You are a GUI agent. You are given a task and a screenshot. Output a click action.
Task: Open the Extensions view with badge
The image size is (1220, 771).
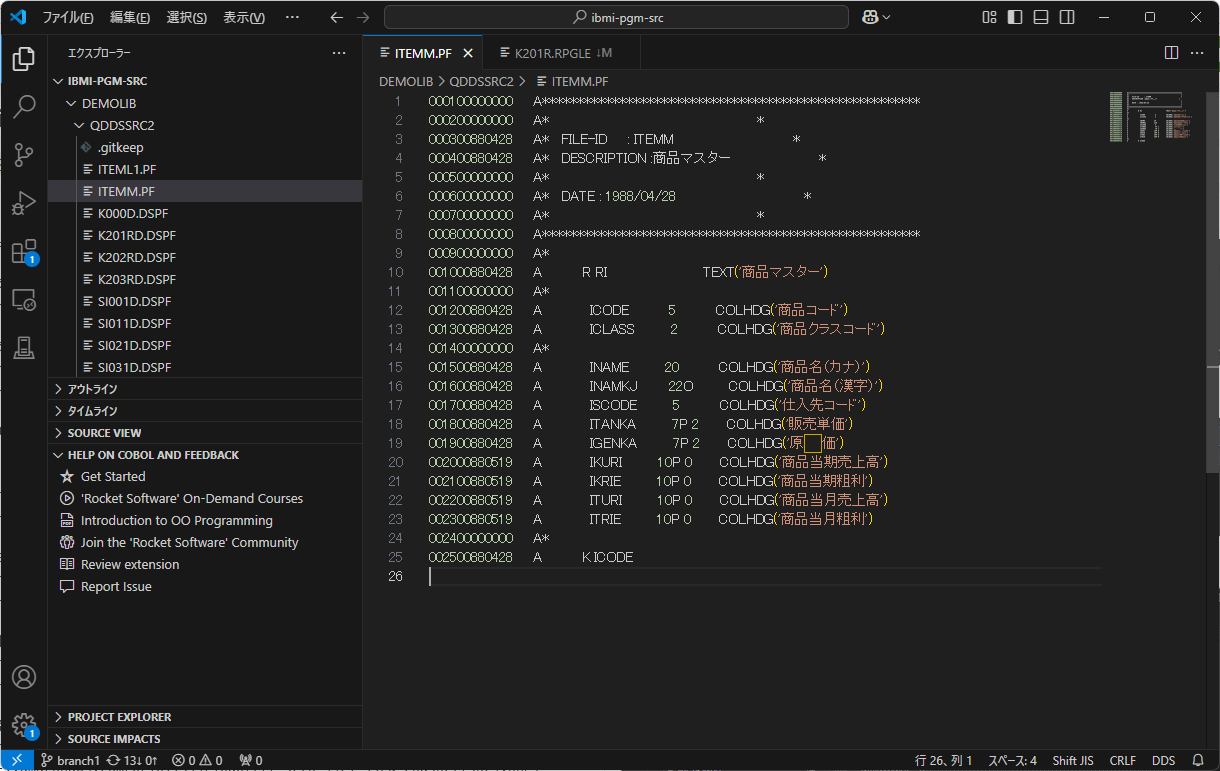(24, 251)
